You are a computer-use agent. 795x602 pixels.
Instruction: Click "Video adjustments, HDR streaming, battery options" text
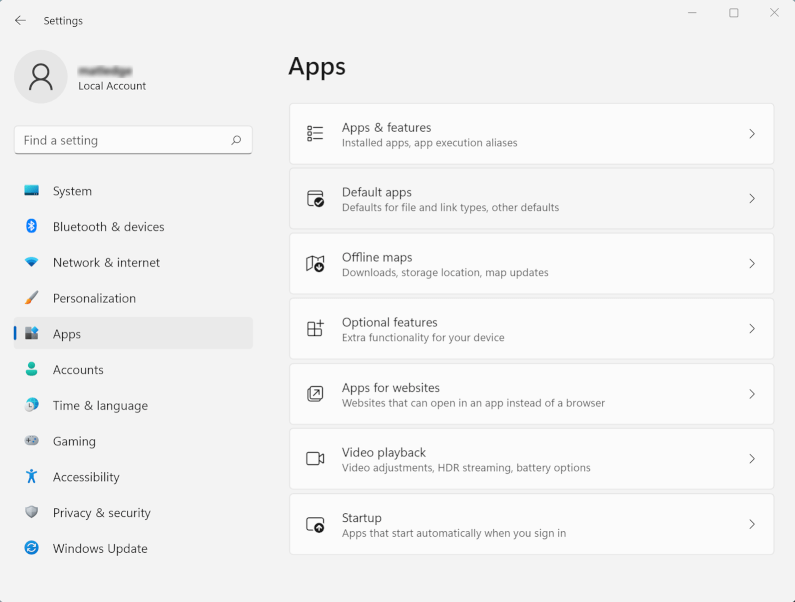(466, 468)
